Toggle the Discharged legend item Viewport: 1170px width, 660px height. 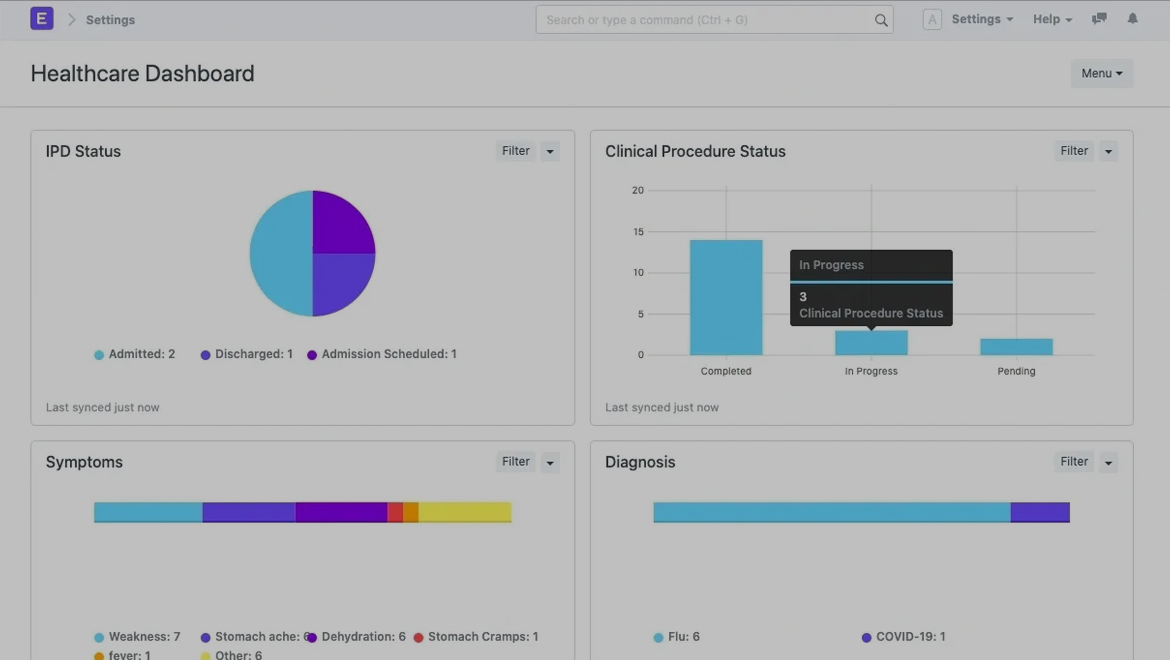tap(247, 354)
